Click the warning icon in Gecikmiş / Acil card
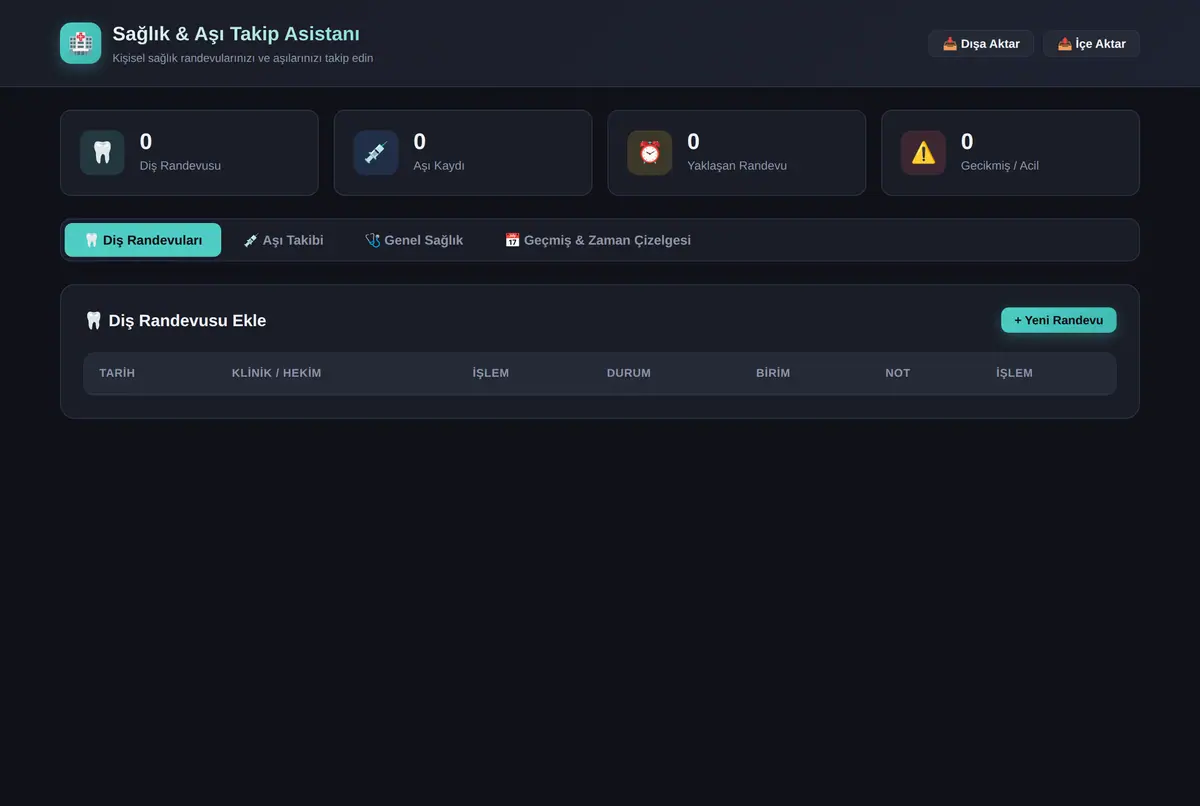Image resolution: width=1200 pixels, height=806 pixels. coord(923,153)
